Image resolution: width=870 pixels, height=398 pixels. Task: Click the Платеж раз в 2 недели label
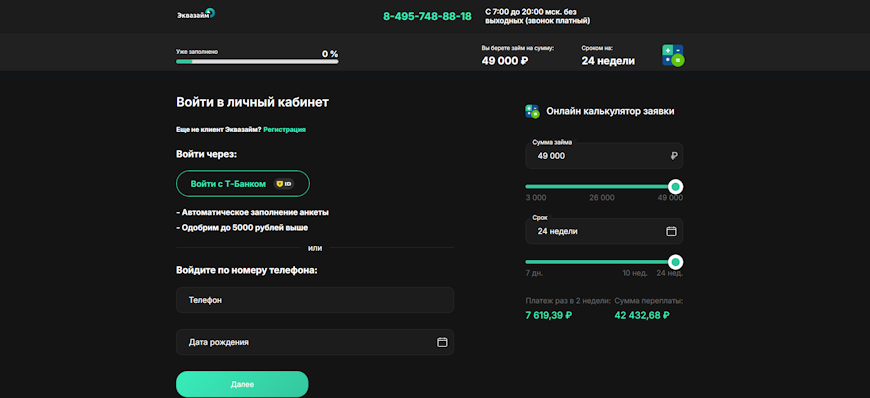pyautogui.click(x=568, y=301)
